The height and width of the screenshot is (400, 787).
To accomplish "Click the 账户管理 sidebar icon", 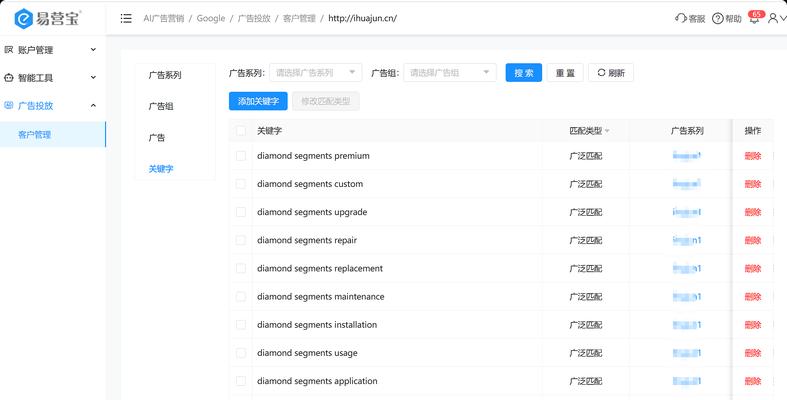I will (x=9, y=50).
